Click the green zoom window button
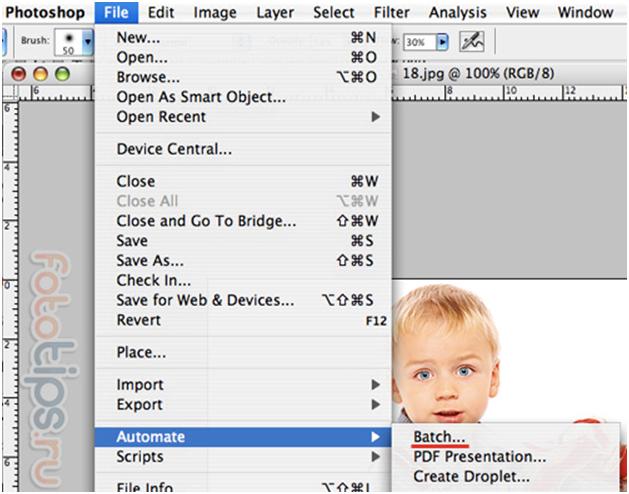 click(x=62, y=75)
